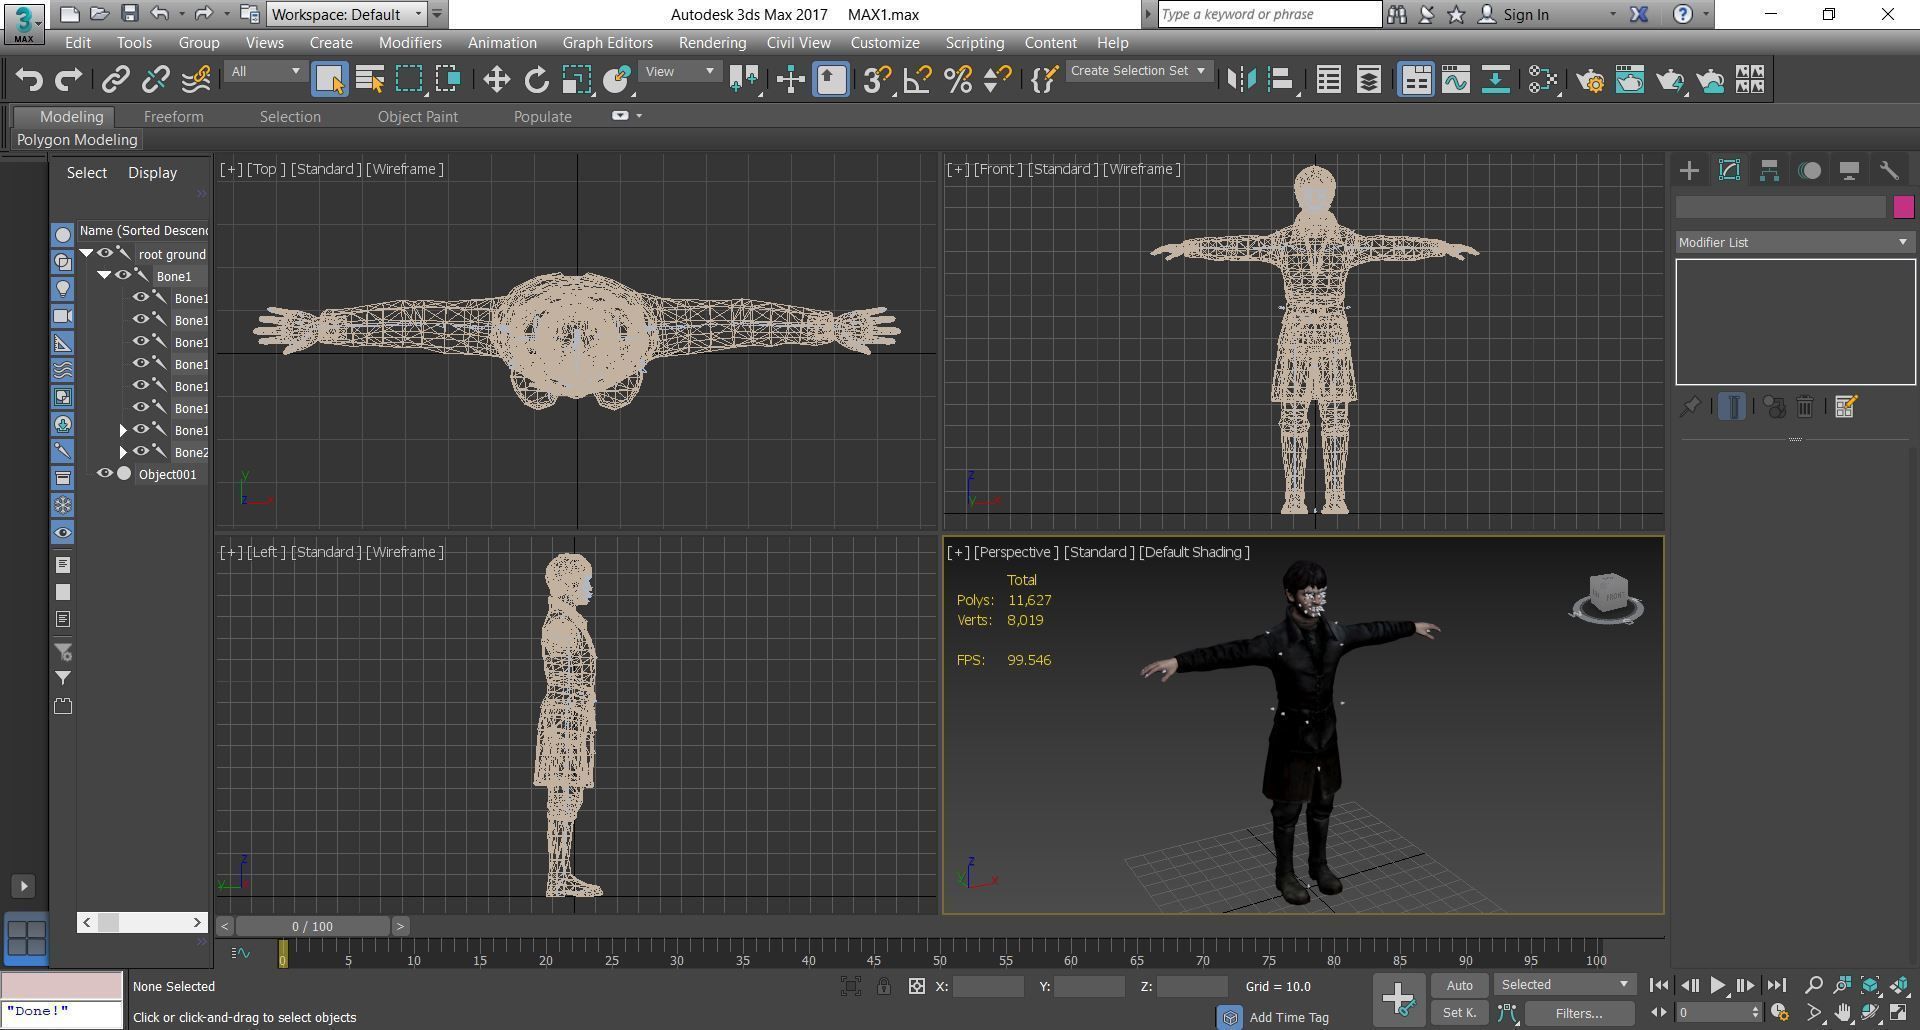Open the Utilities command panel tab
The image size is (1920, 1030).
(1889, 171)
